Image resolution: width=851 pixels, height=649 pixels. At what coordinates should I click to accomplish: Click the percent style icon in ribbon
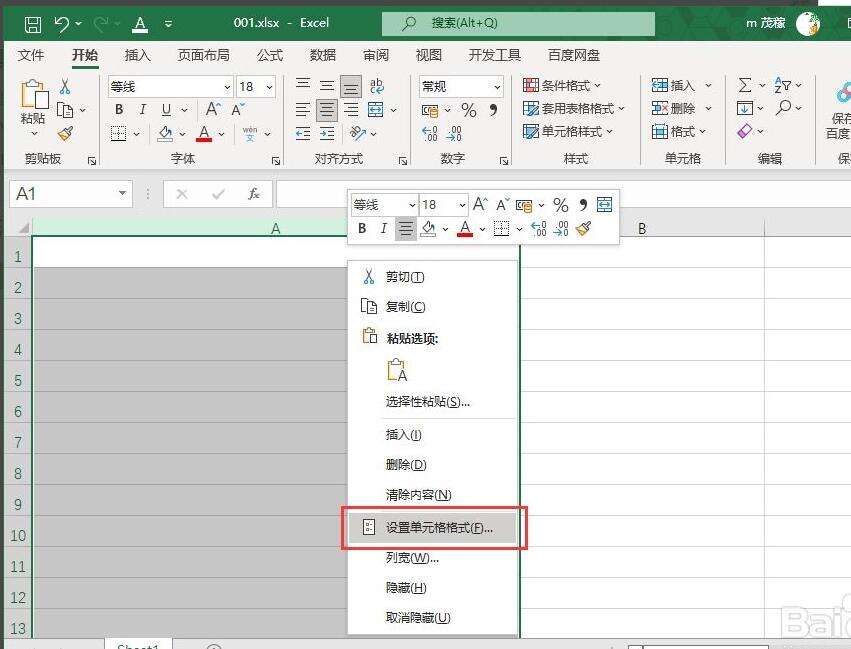pos(468,110)
